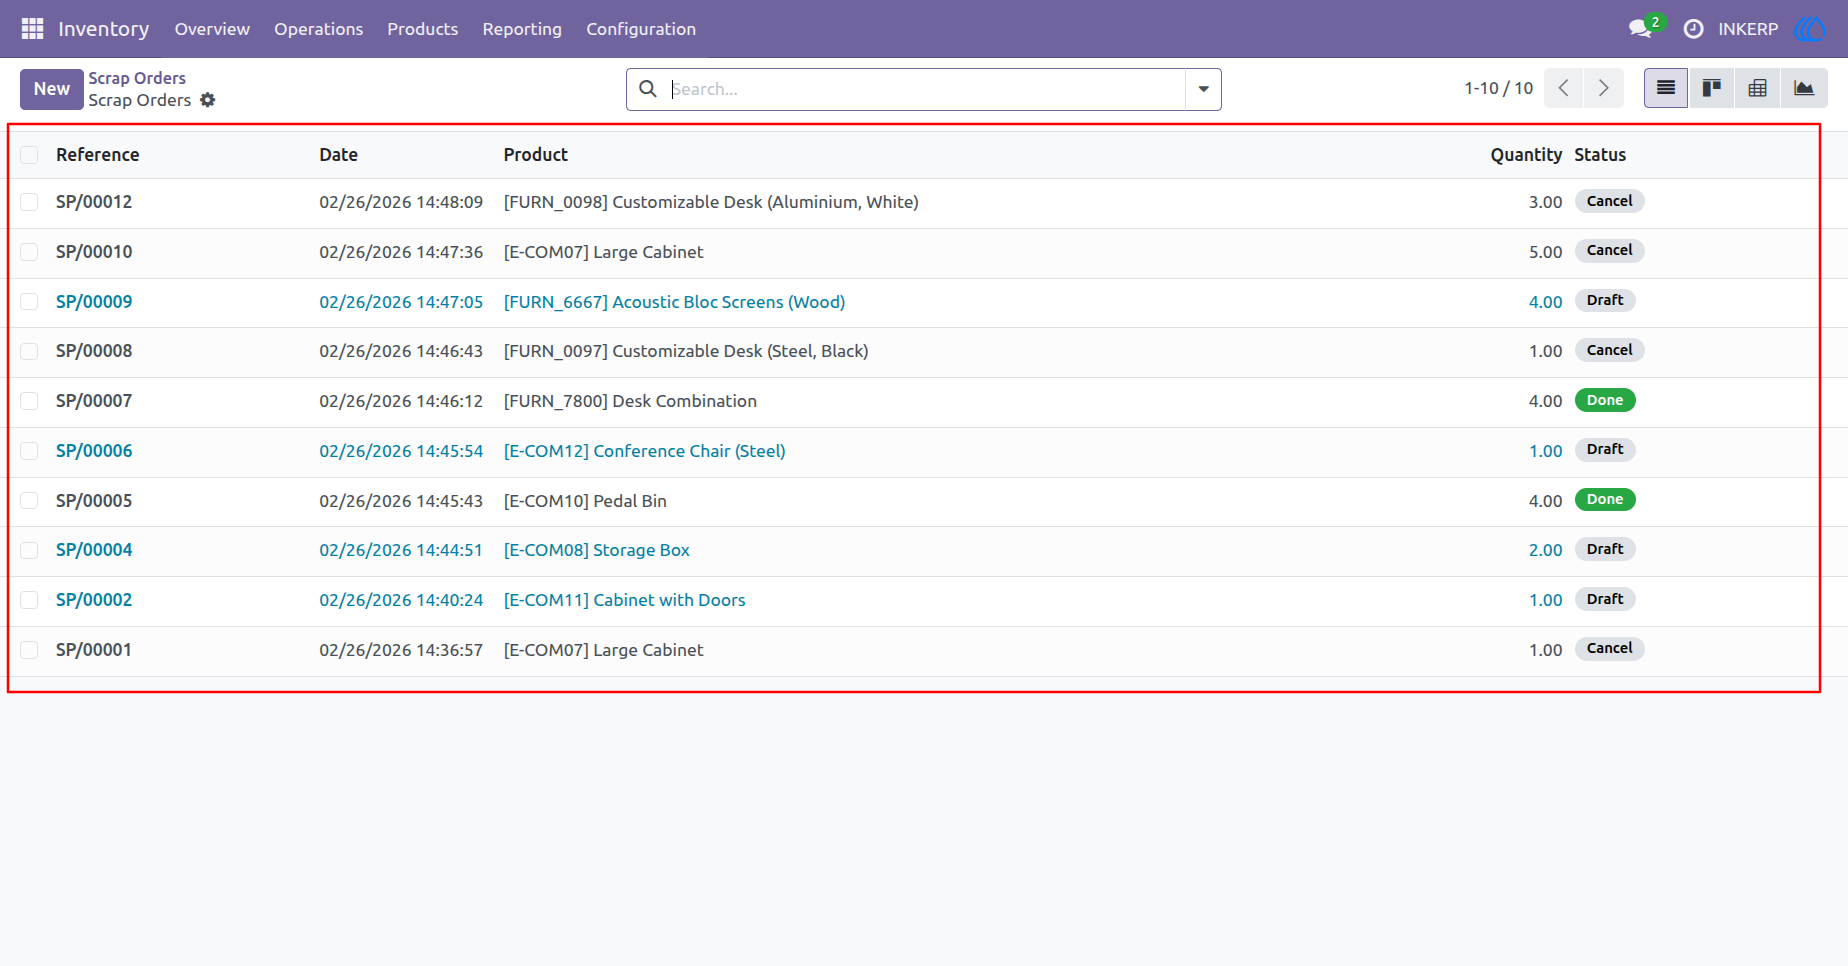Open the activities clock icon

click(x=1693, y=29)
